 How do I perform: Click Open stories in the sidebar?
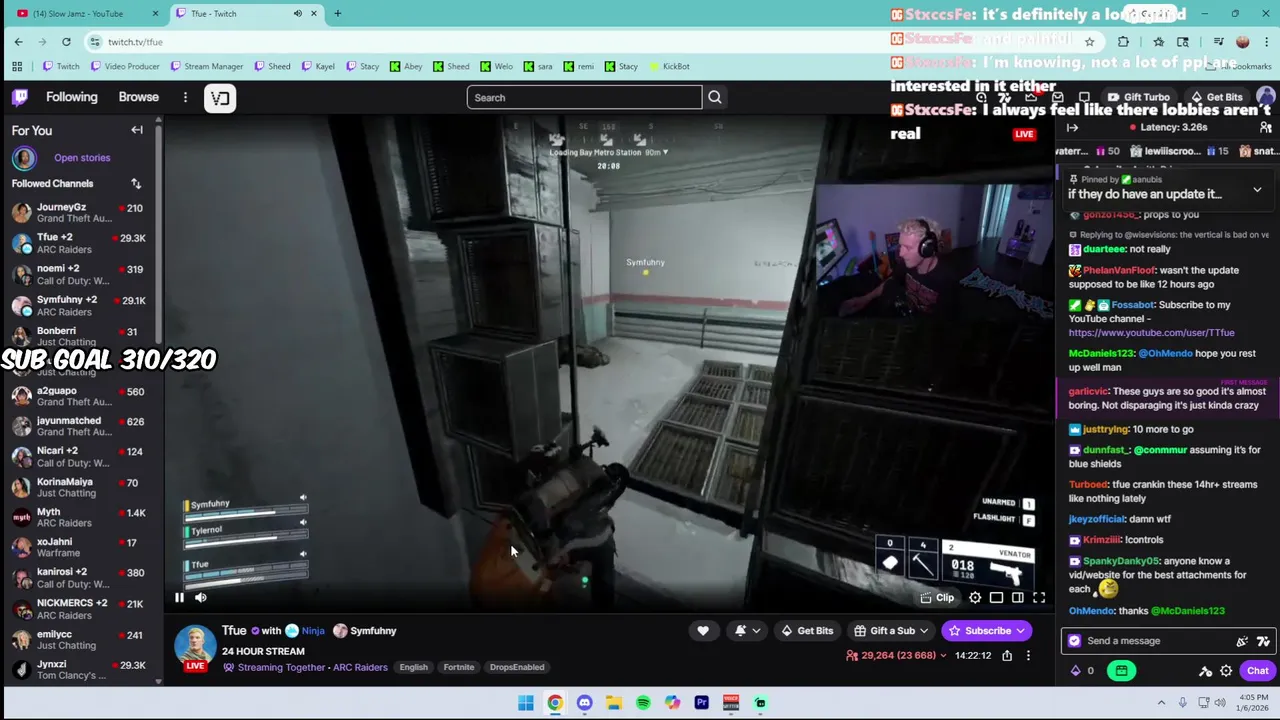(x=82, y=158)
